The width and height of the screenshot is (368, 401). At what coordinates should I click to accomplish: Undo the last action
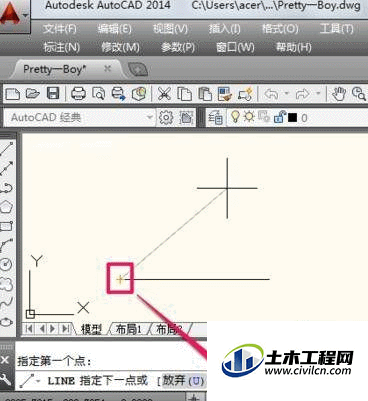pos(271,94)
